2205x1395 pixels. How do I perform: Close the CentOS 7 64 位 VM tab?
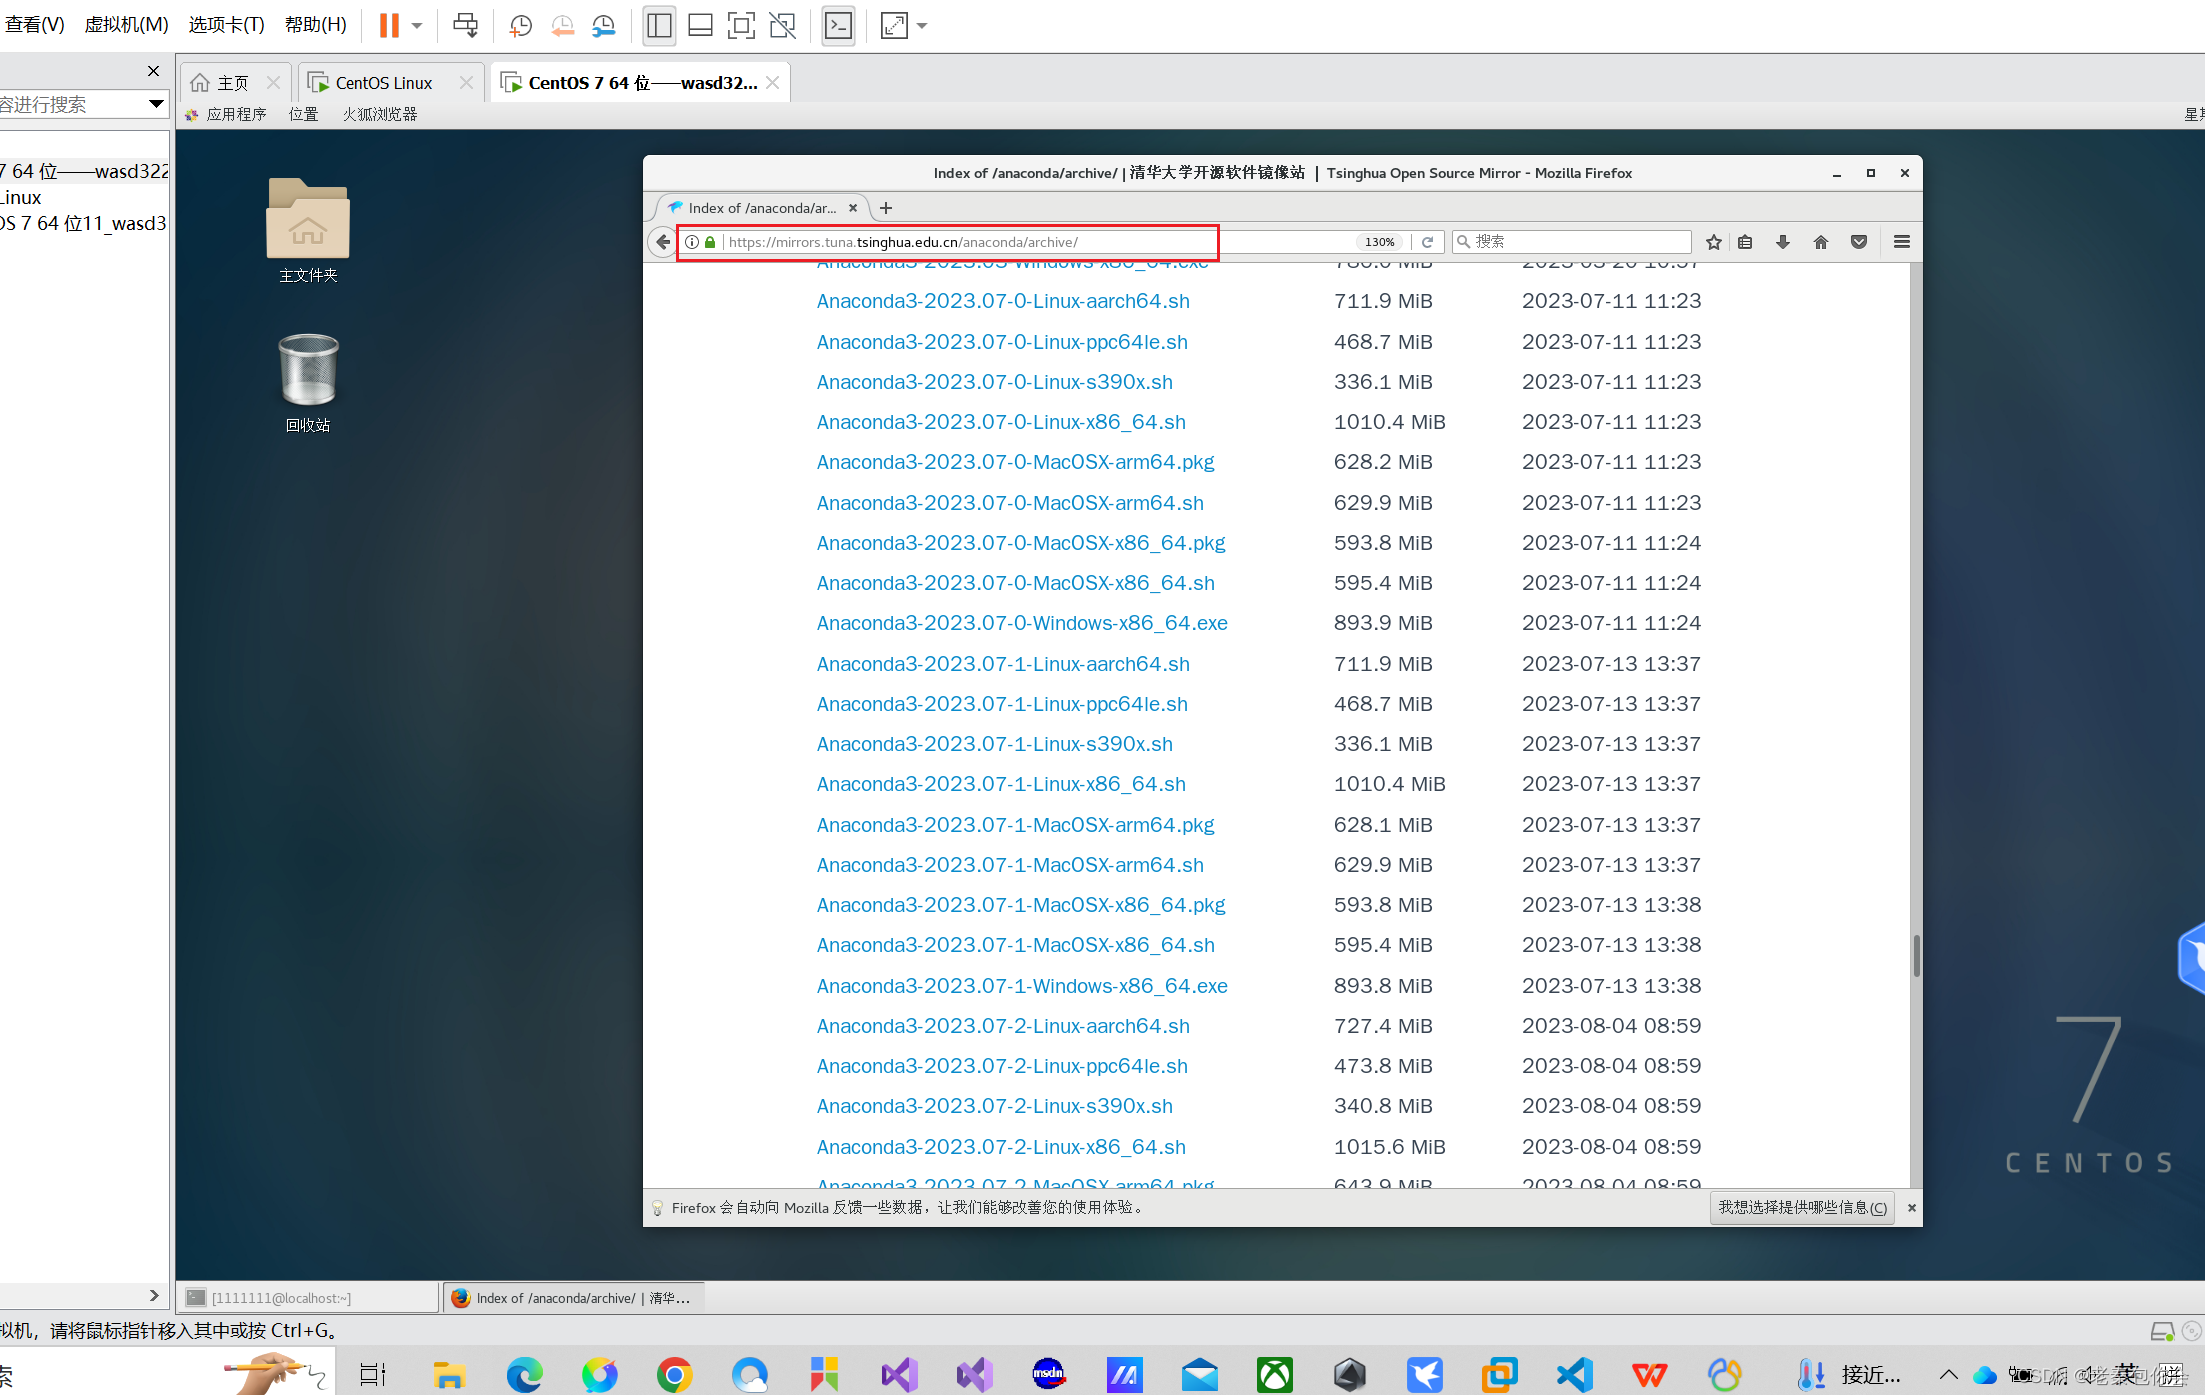click(773, 83)
